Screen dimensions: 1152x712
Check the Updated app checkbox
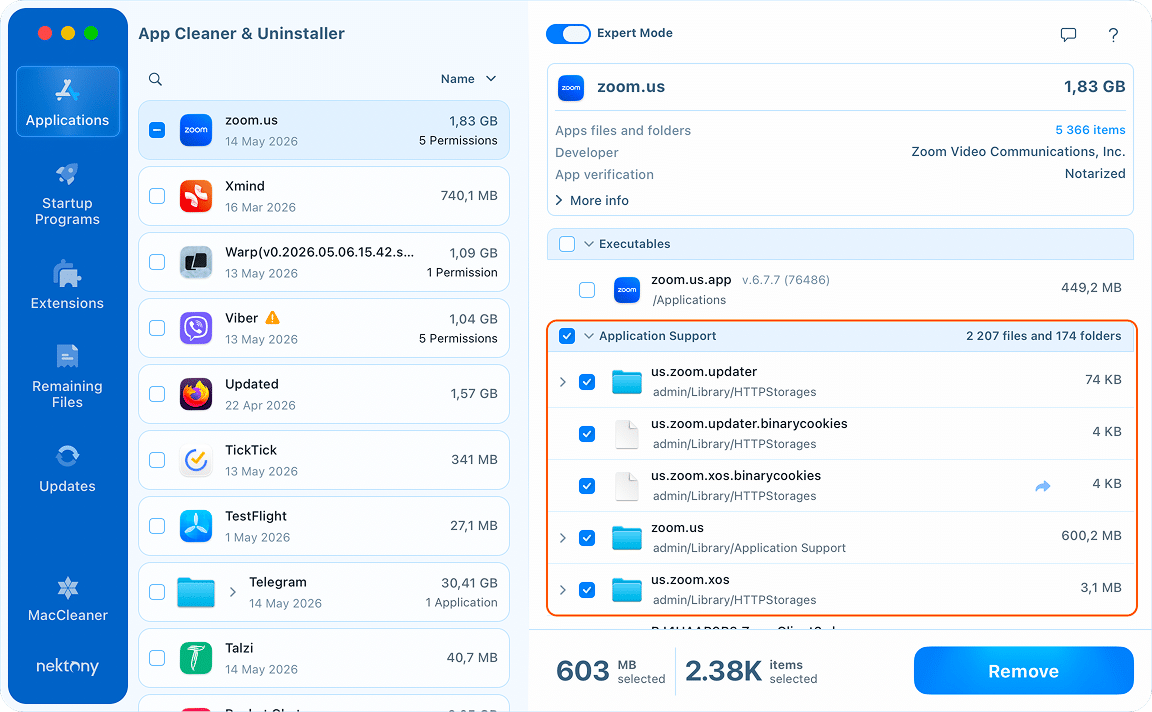tap(157, 394)
